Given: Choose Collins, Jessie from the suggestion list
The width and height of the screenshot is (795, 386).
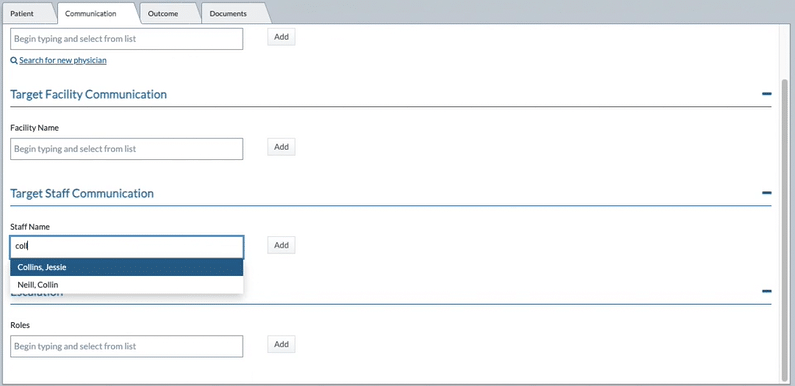Looking at the screenshot, I should tap(127, 267).
